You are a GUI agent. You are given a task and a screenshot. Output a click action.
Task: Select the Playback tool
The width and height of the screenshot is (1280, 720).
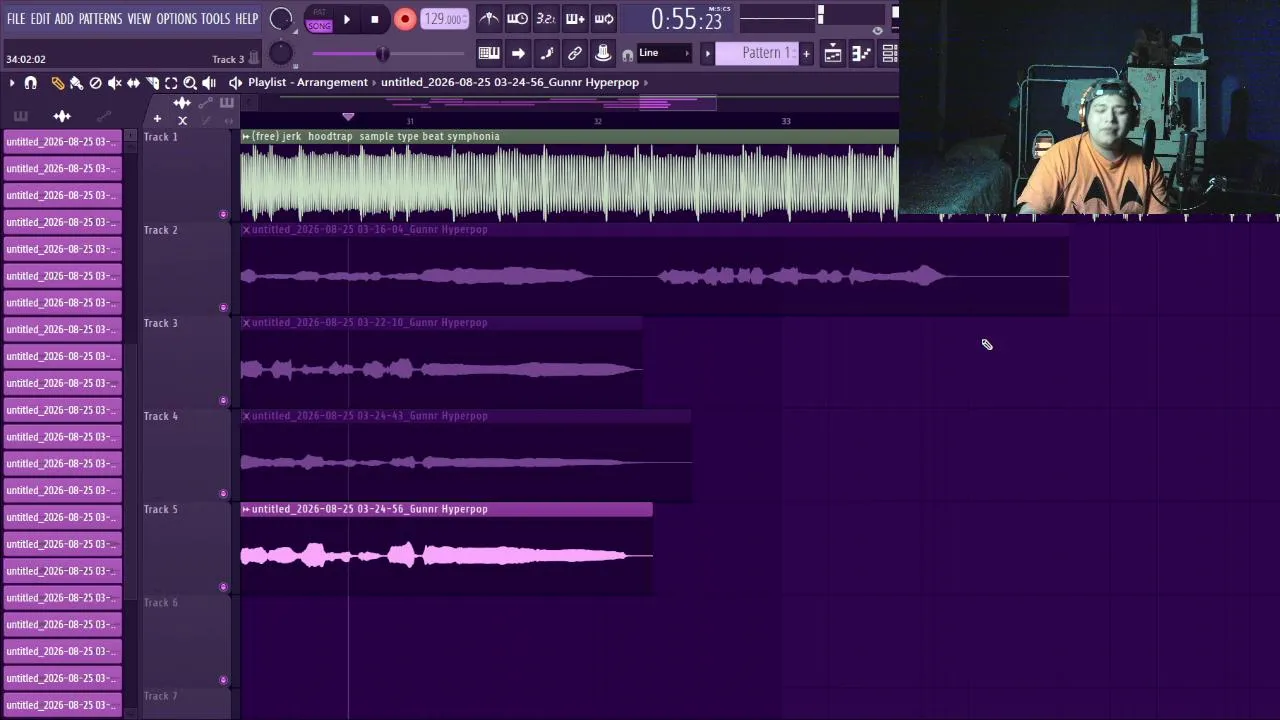pyautogui.click(x=209, y=83)
